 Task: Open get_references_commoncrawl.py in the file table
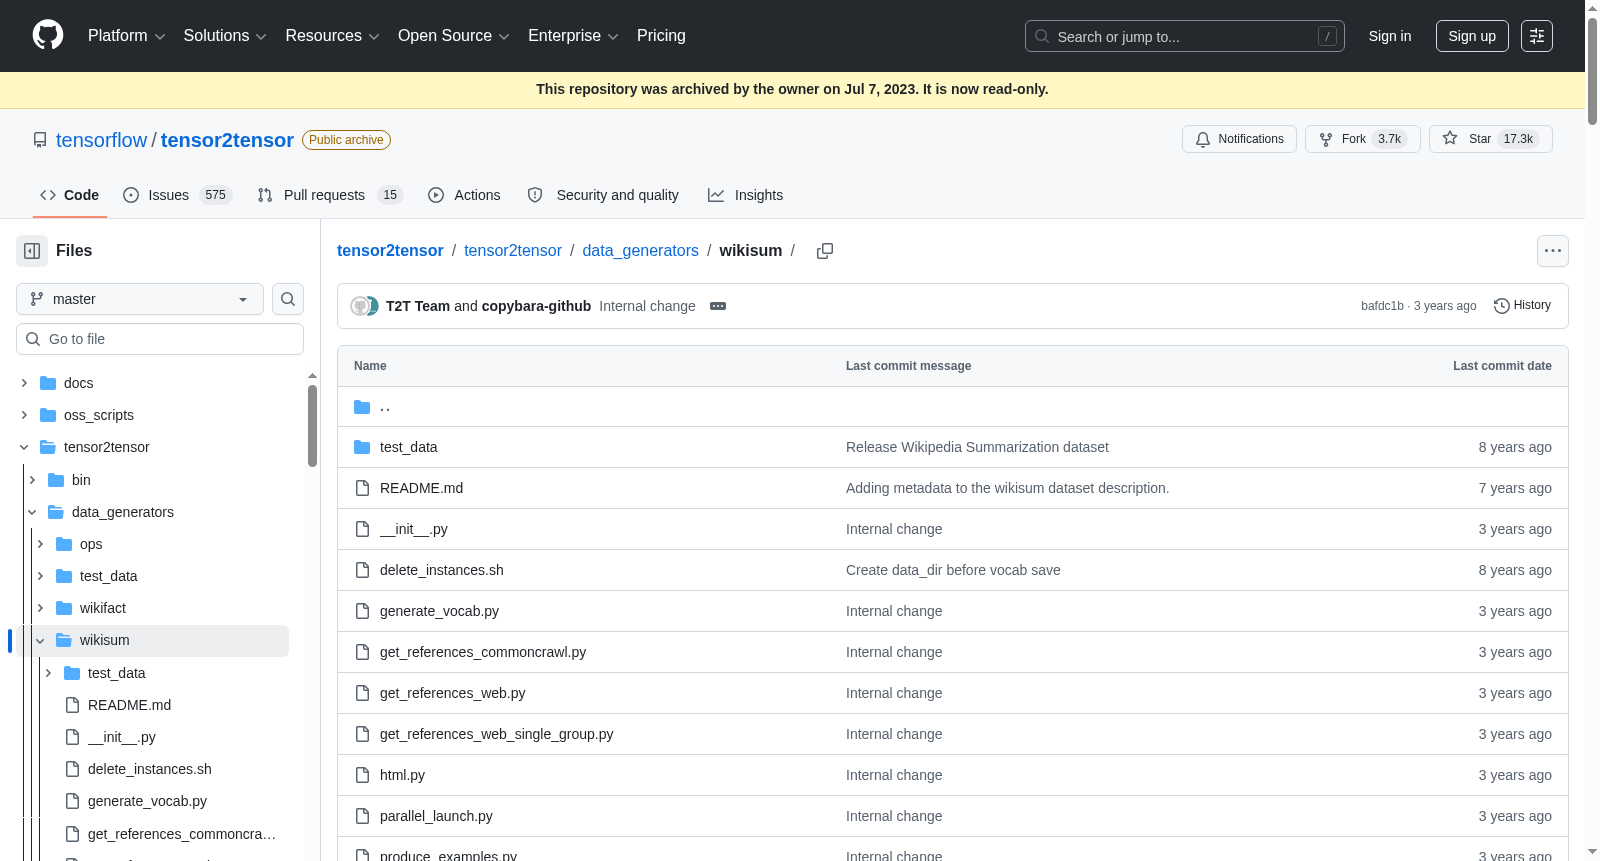483,652
